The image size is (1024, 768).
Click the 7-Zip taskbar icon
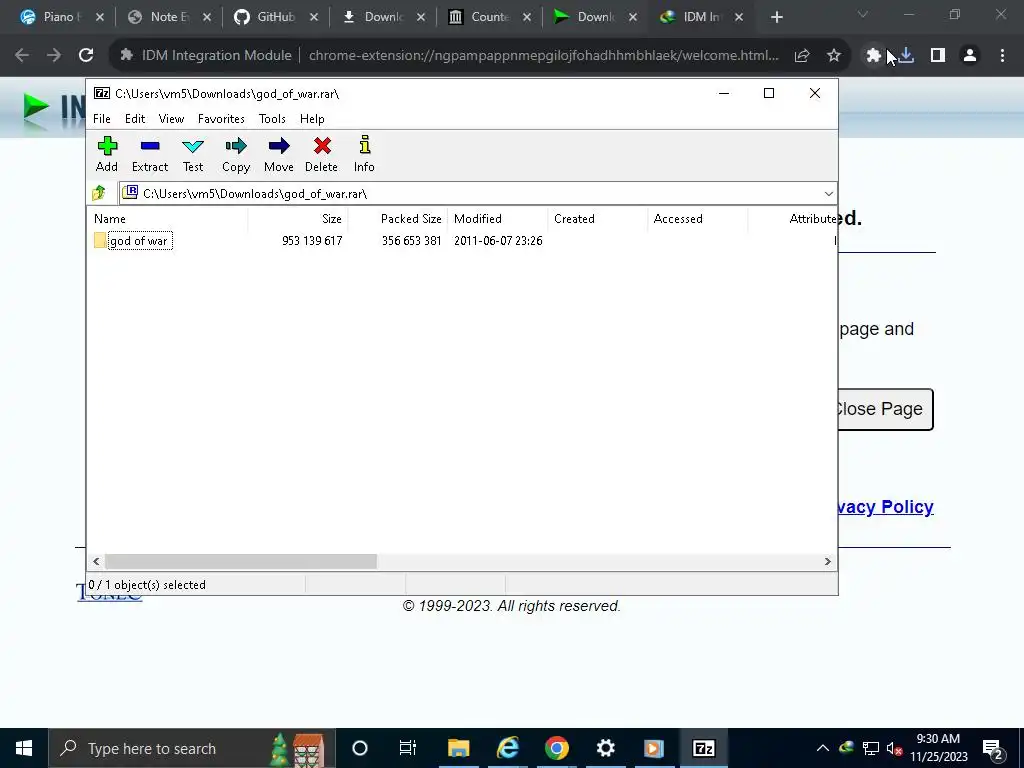[x=703, y=748]
